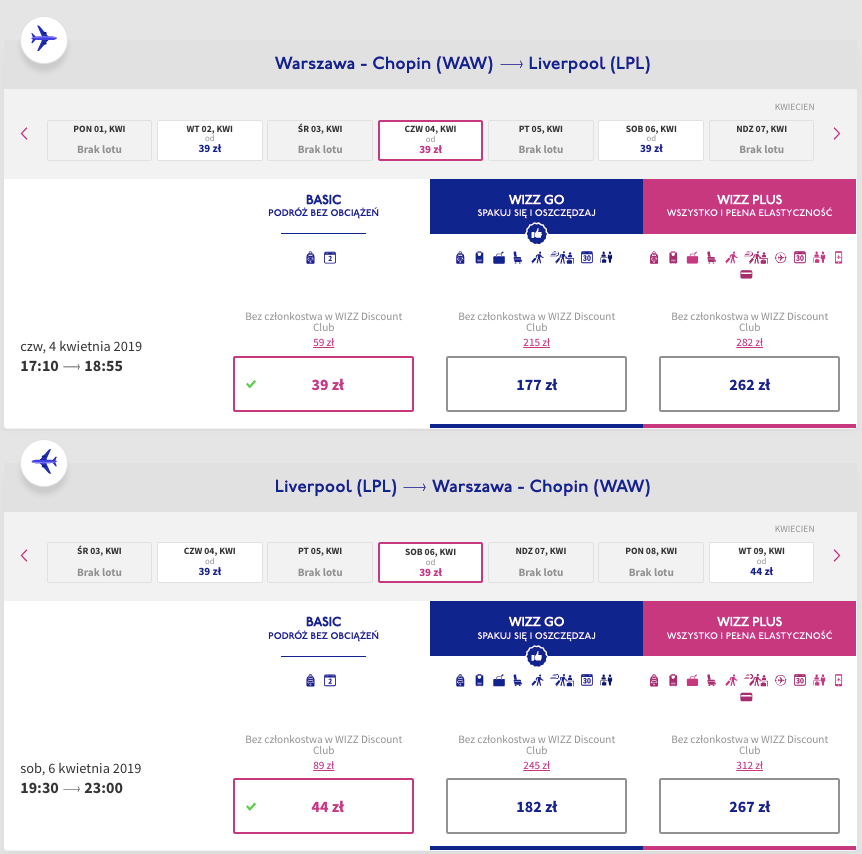
Task: Click the airplane icon above the Warszawa–Liverpool route
Action: point(44,40)
